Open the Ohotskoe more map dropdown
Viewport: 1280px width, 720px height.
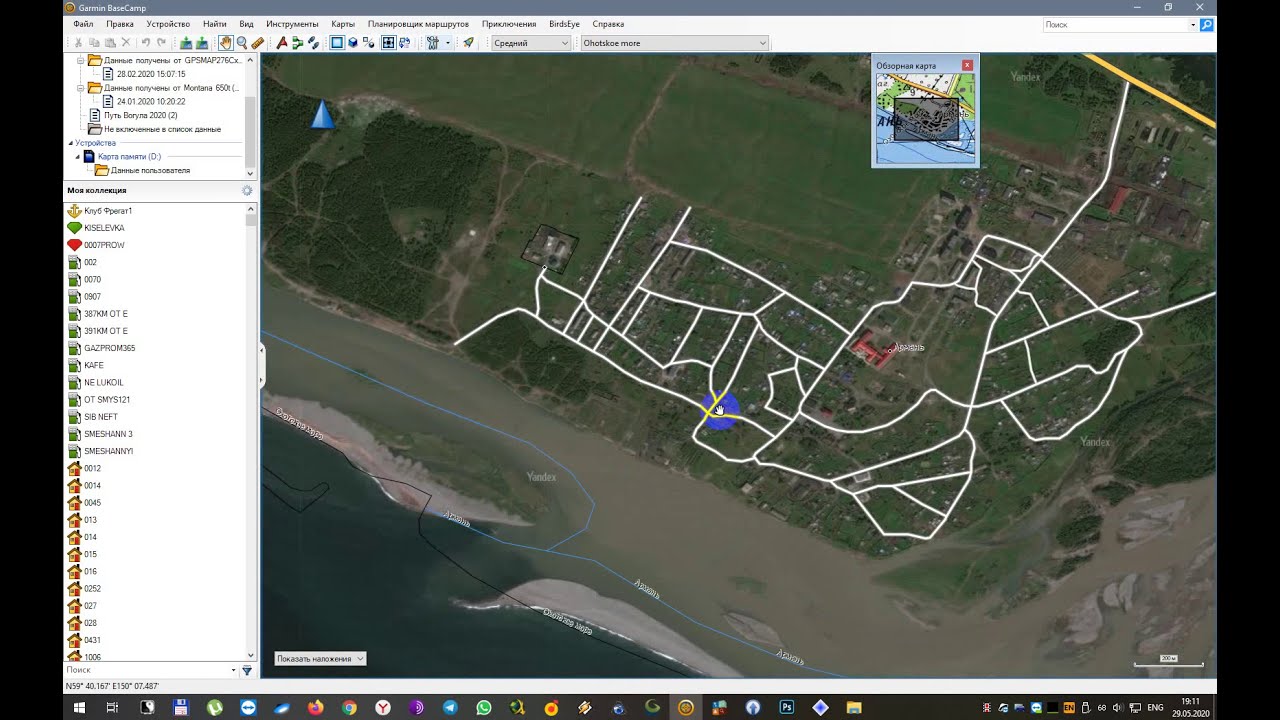coord(675,43)
